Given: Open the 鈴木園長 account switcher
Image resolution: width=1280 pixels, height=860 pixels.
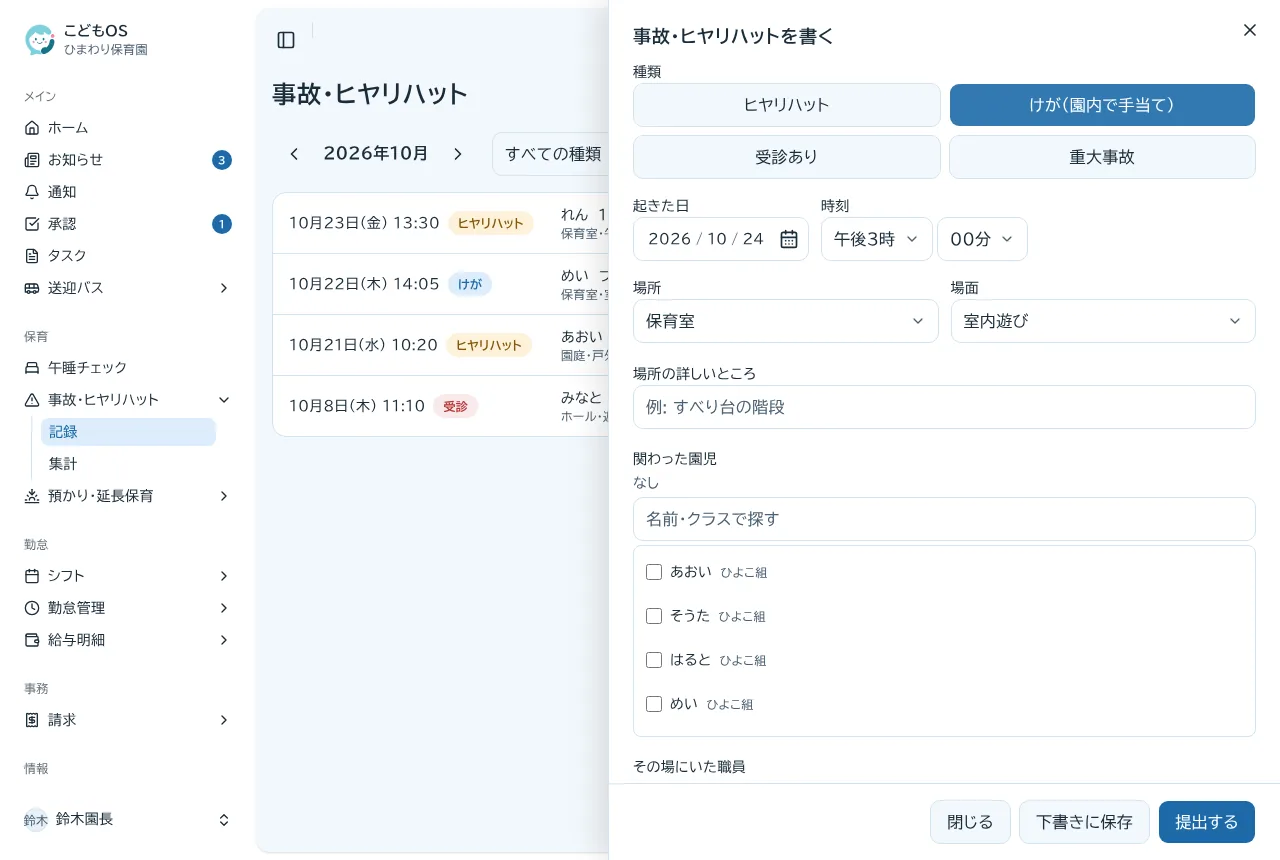Looking at the screenshot, I should (x=128, y=820).
